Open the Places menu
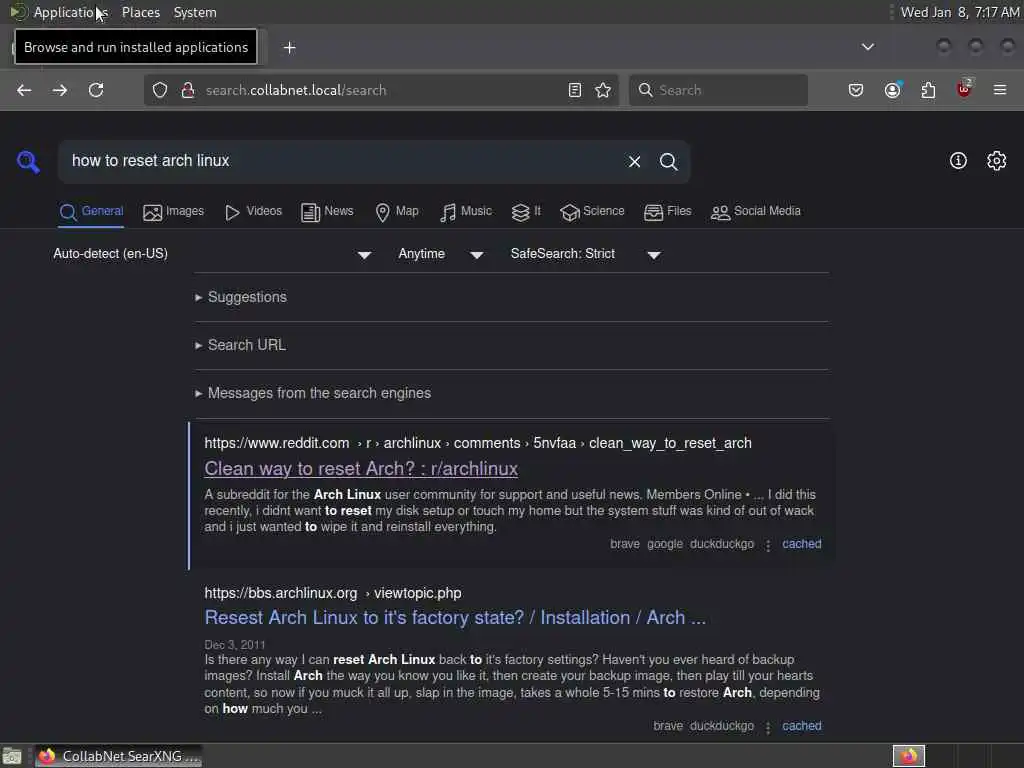1024x768 pixels. [x=141, y=12]
